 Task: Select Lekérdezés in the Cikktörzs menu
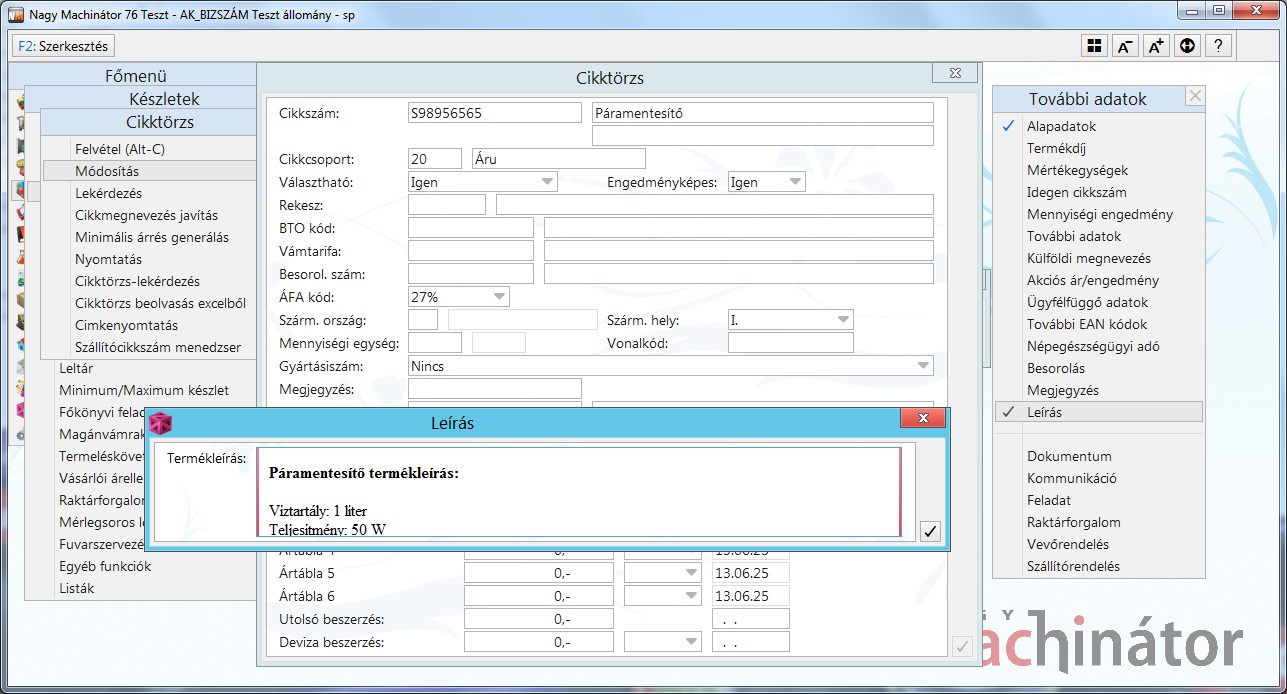tap(108, 193)
